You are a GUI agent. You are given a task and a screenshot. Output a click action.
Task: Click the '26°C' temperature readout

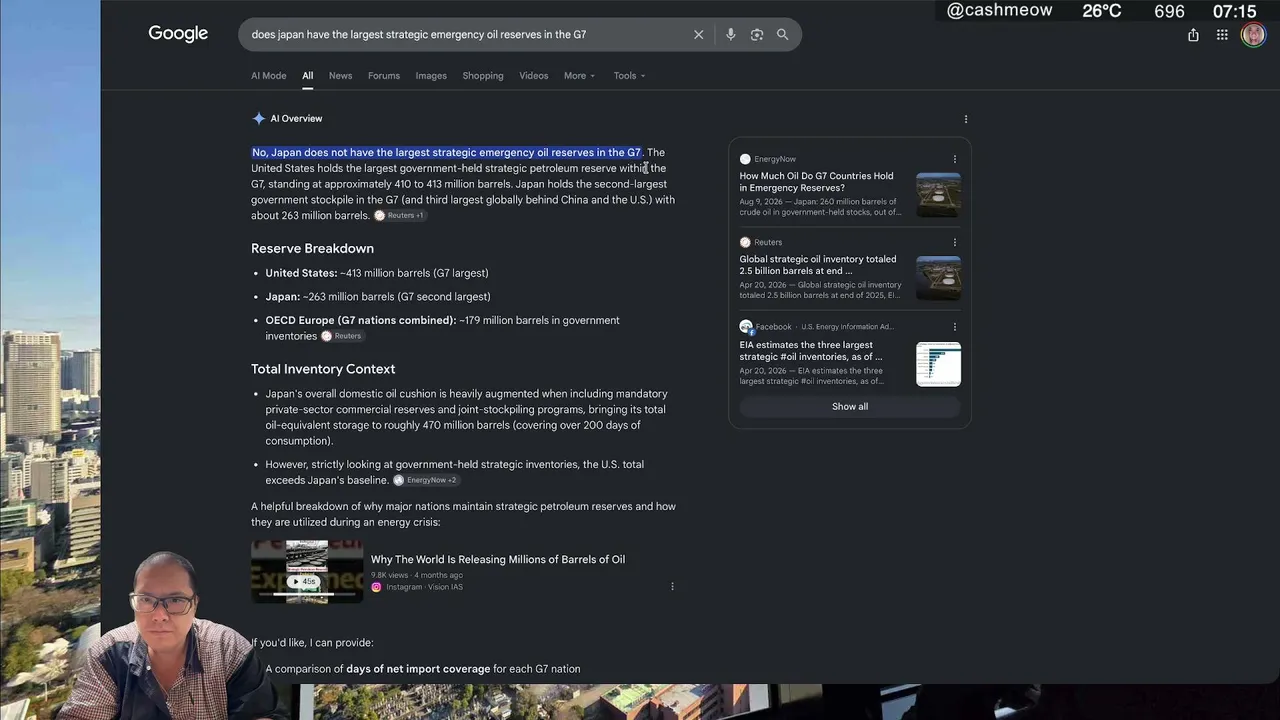pyautogui.click(x=1101, y=11)
